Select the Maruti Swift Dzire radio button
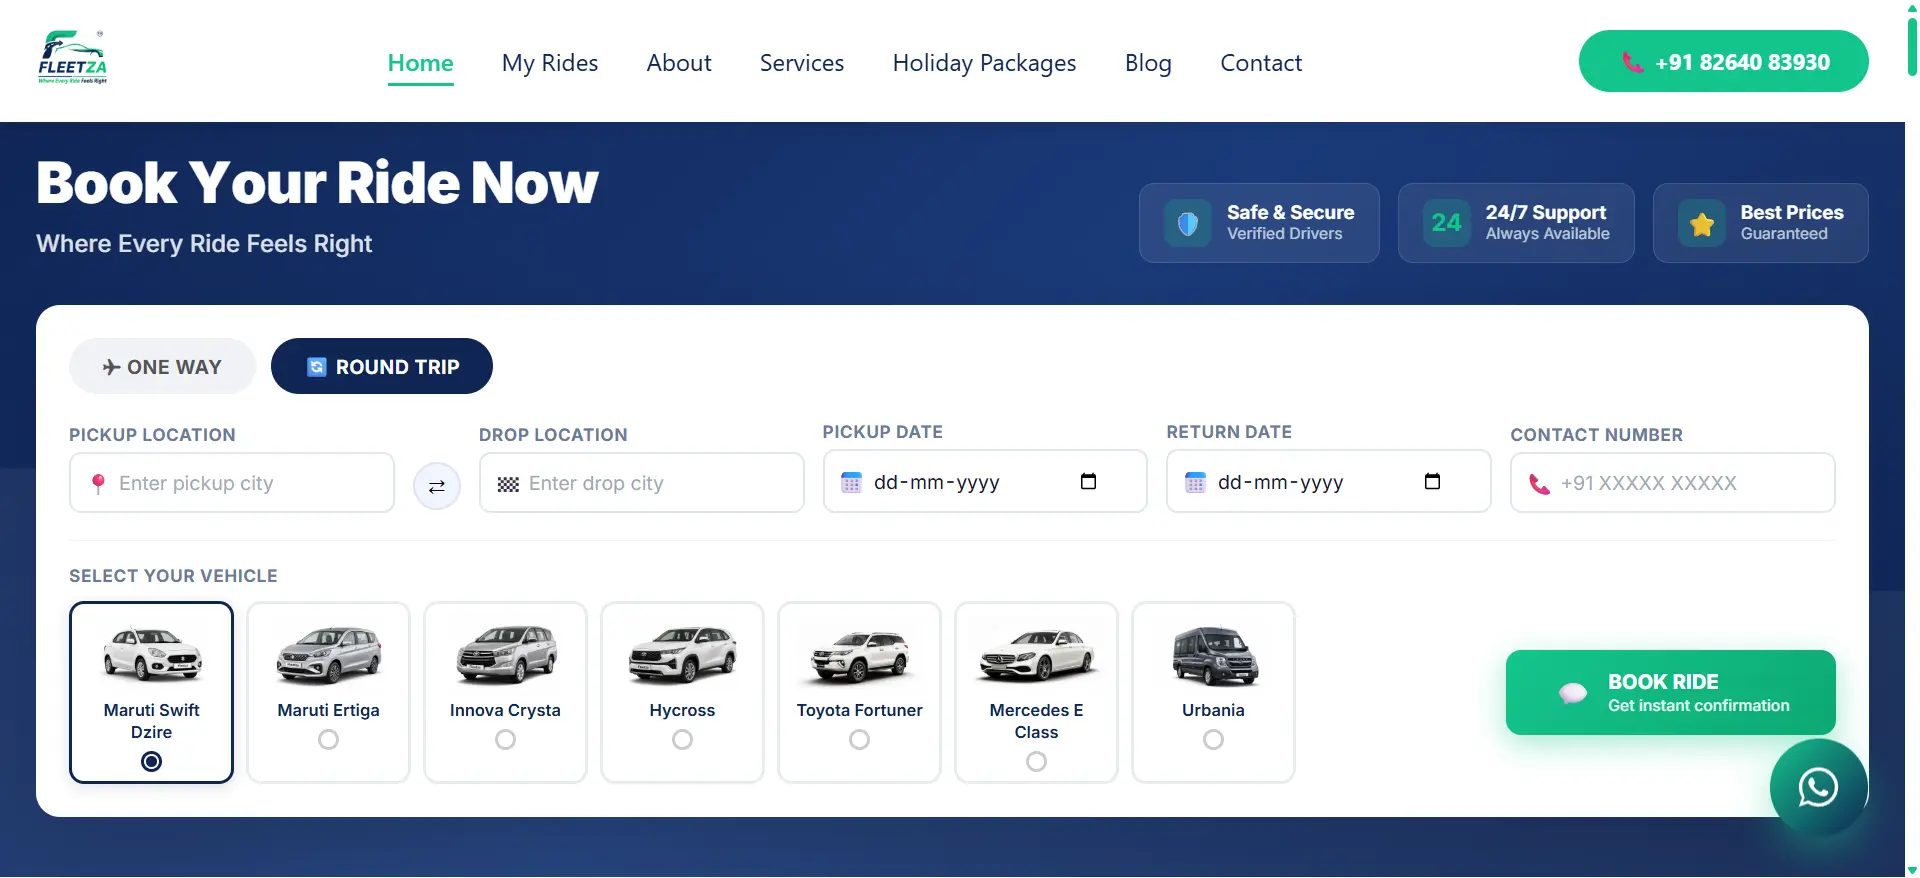This screenshot has width=1920, height=878. pos(151,762)
